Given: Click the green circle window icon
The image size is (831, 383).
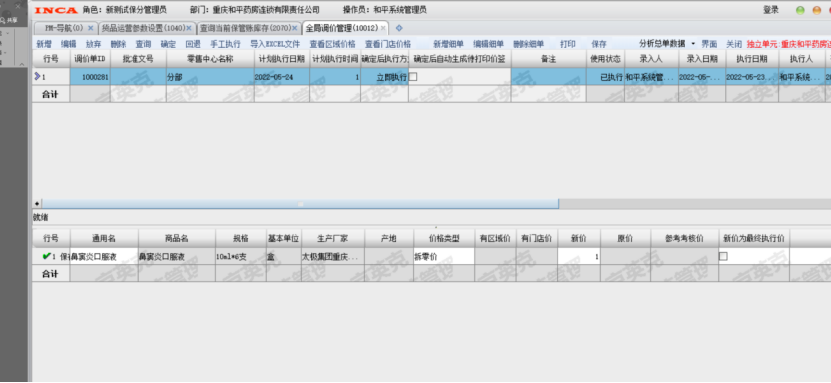Looking at the screenshot, I should pyautogui.click(x=800, y=10).
